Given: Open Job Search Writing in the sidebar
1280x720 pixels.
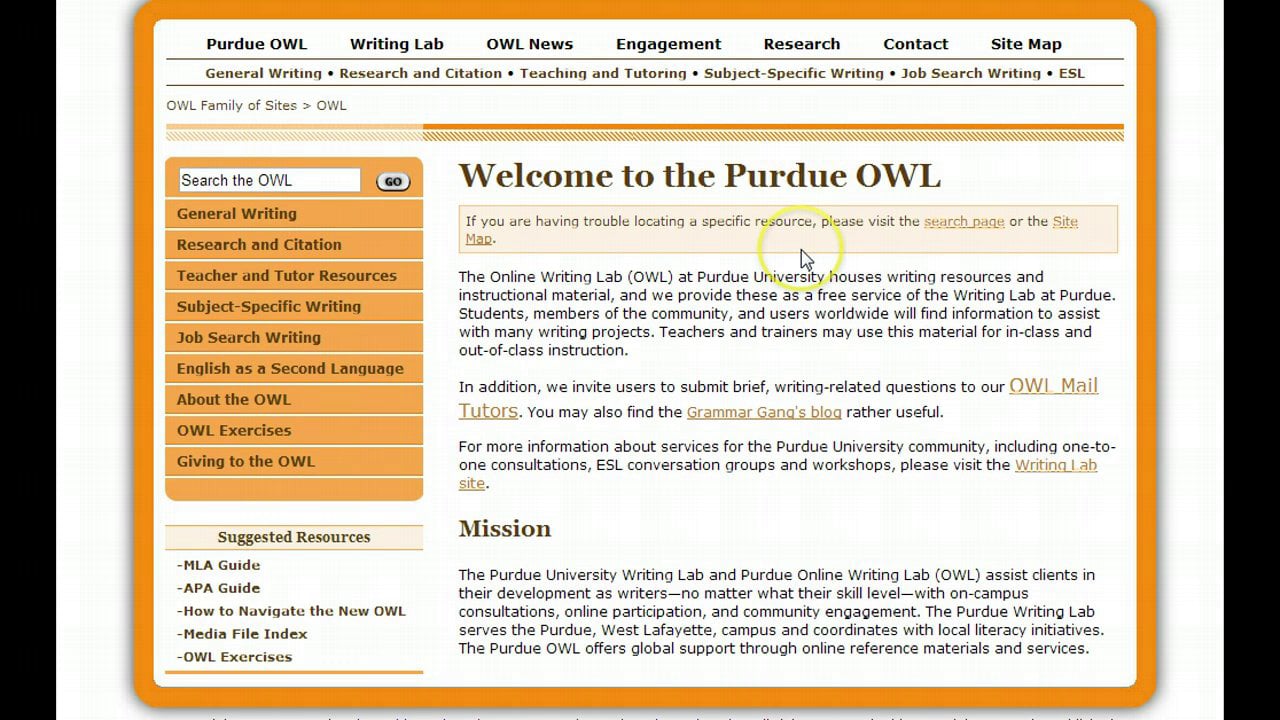Looking at the screenshot, I should point(294,338).
